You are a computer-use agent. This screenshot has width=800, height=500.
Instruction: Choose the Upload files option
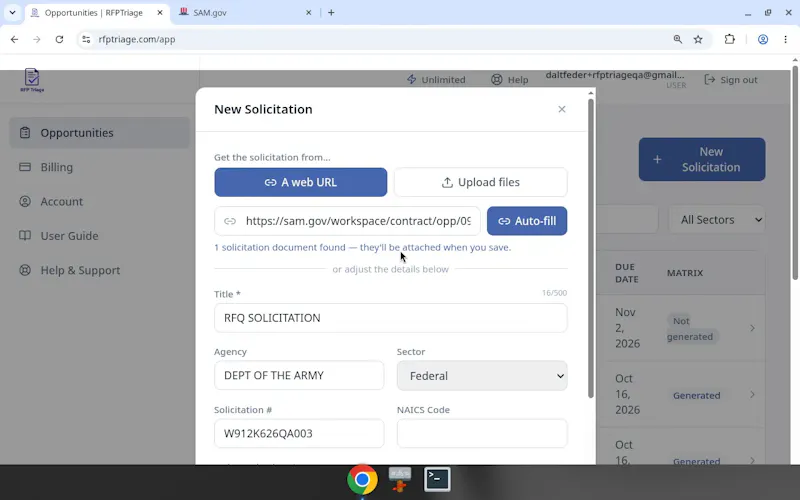(481, 182)
